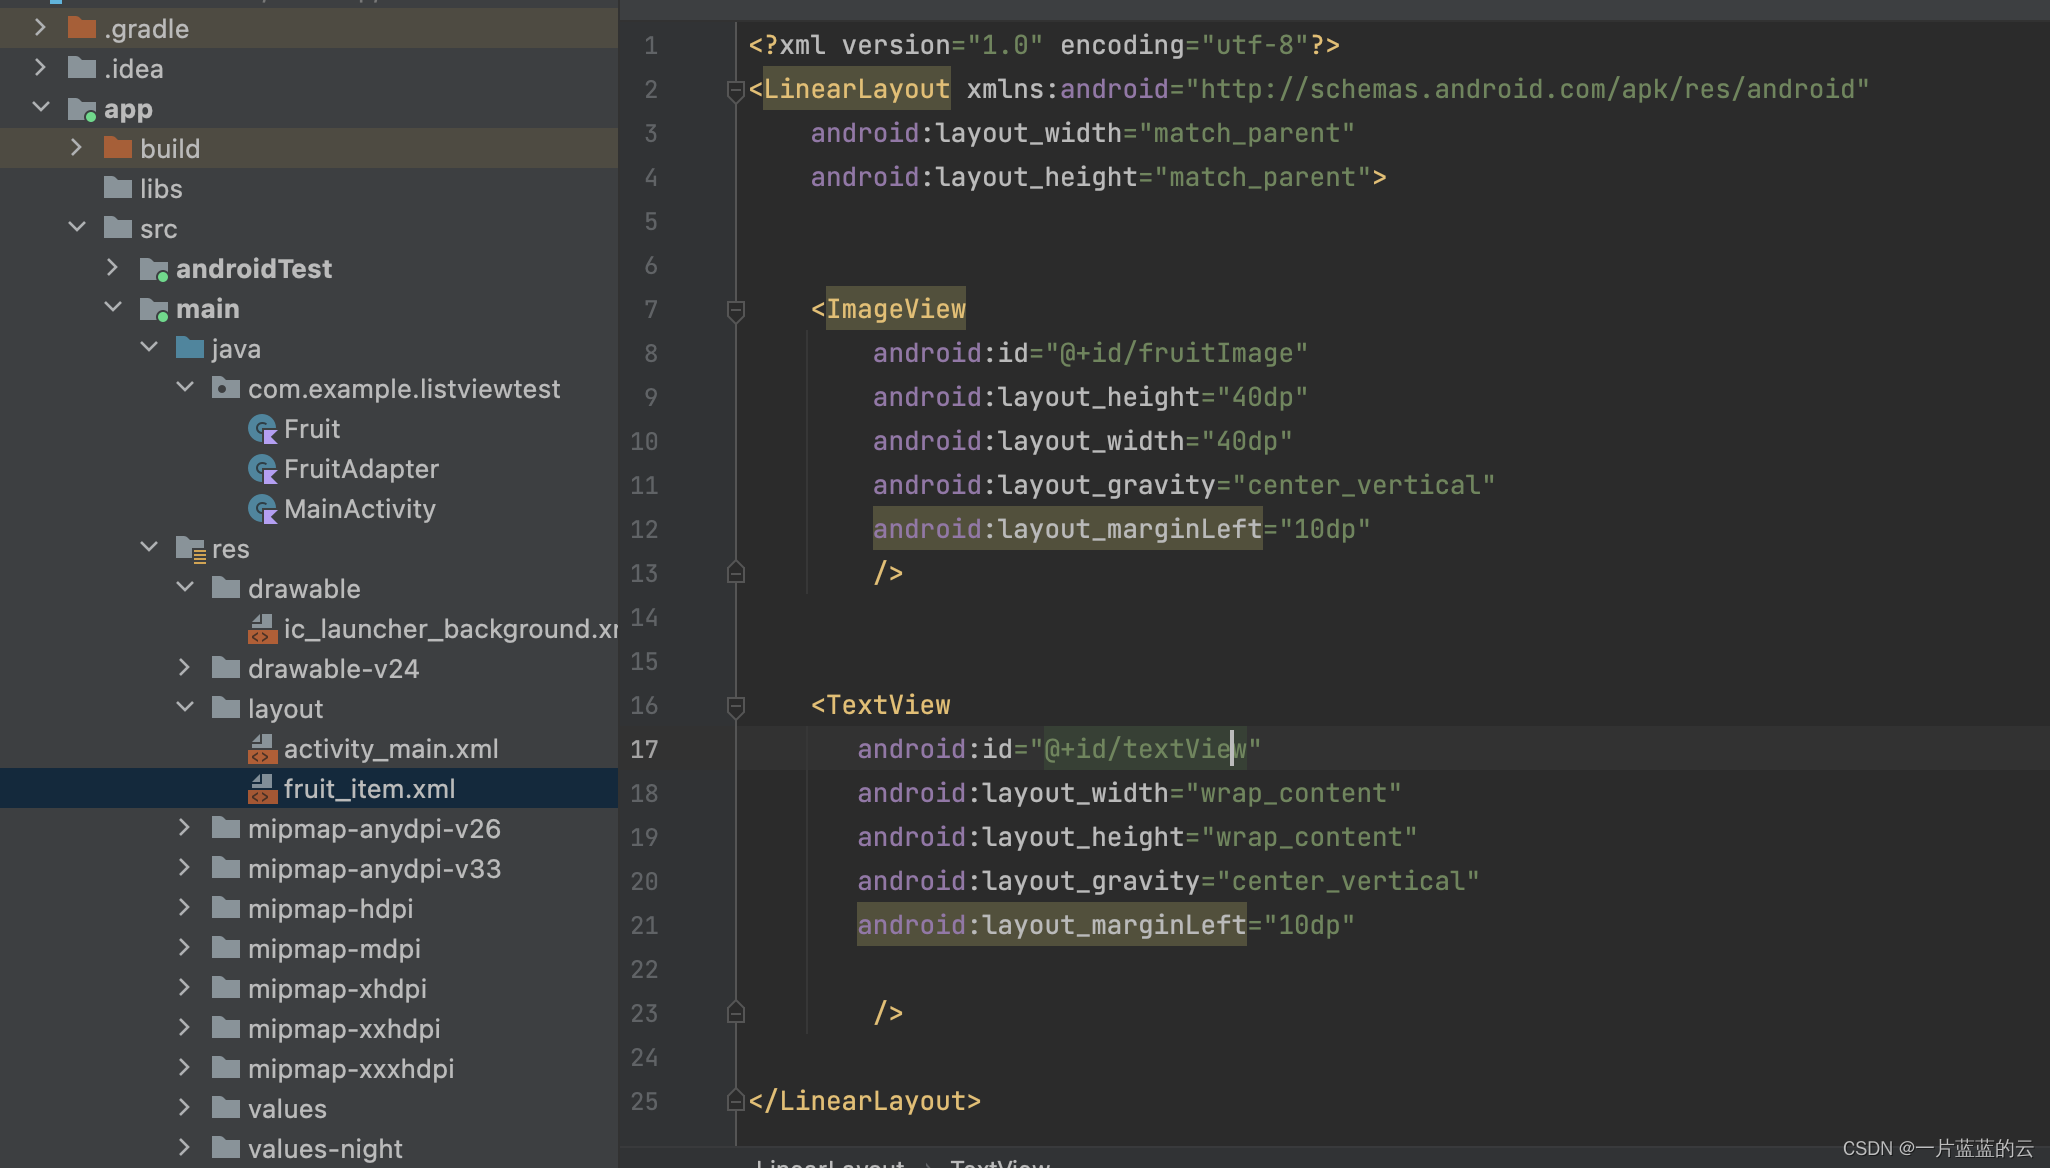Open the activity_main.xml layout file
The image size is (2050, 1168).
(390, 749)
